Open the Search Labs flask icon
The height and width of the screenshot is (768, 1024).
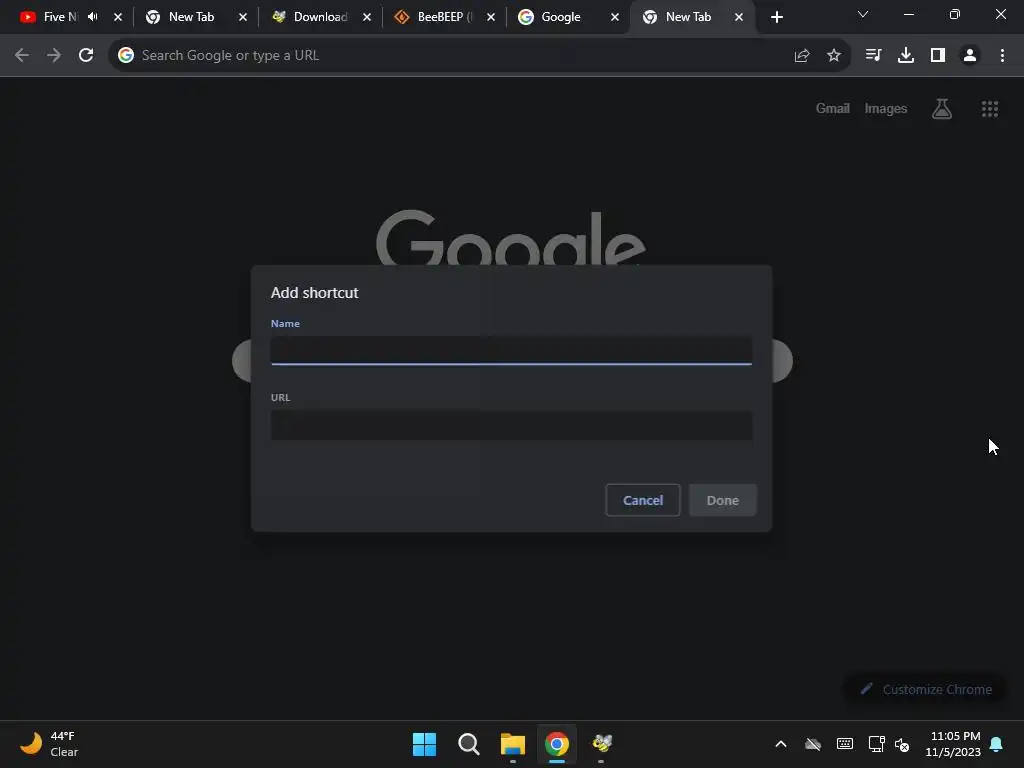(942, 108)
